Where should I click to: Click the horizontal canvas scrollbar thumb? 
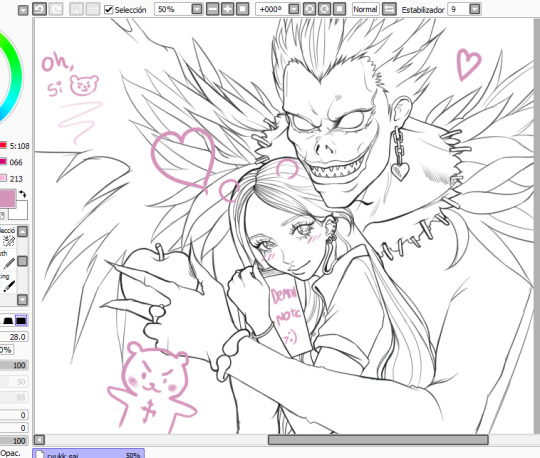(378, 440)
